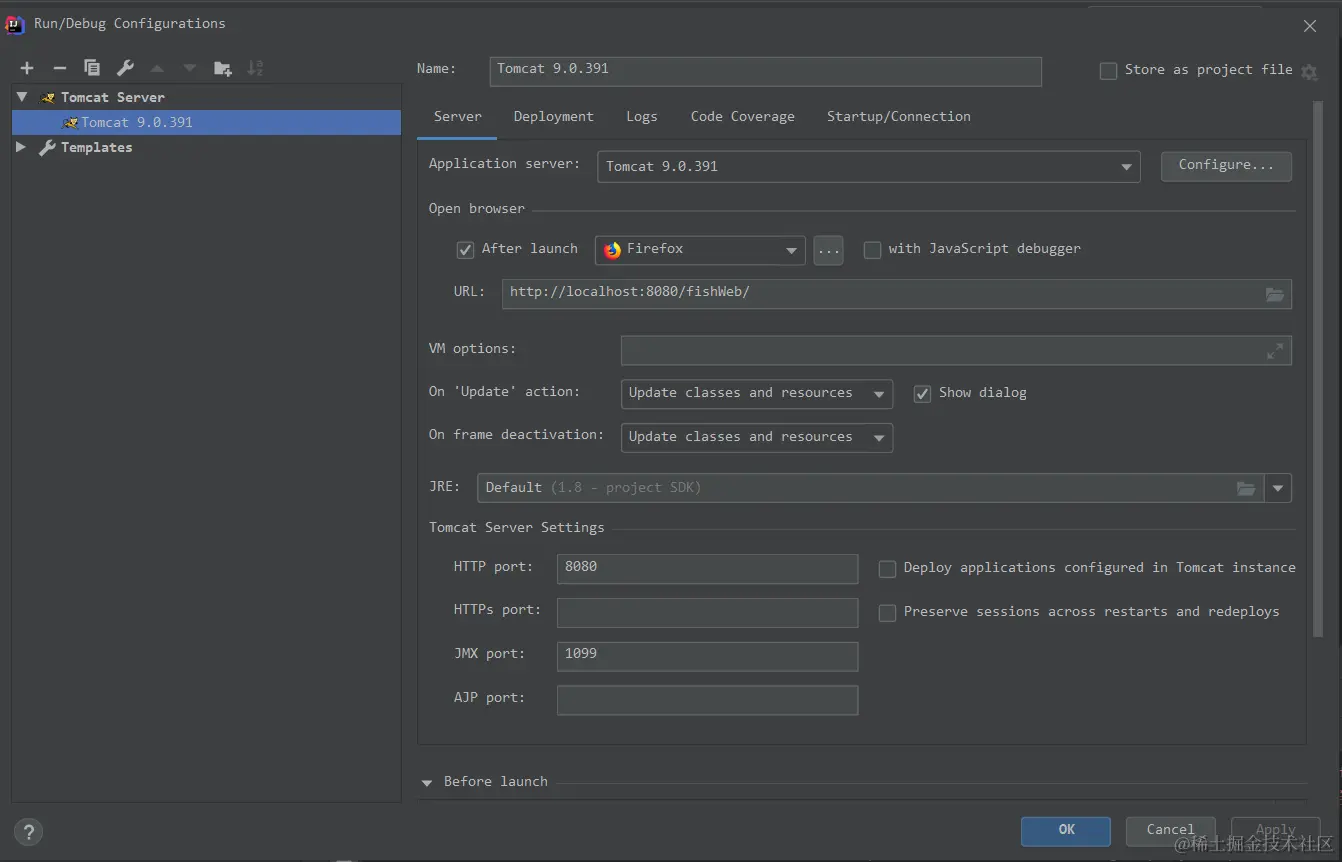The height and width of the screenshot is (862, 1342).
Task: Move configuration down arrow icon
Action: click(x=190, y=68)
